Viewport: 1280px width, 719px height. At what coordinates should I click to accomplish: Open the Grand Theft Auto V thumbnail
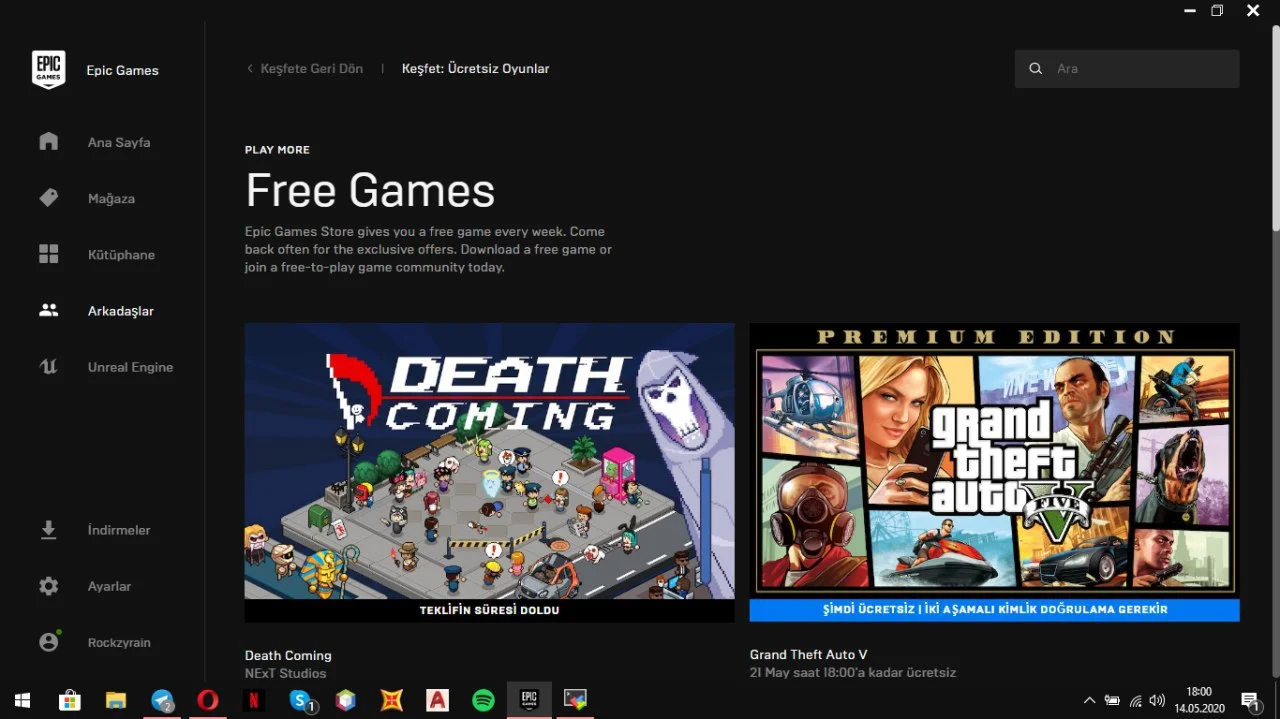(x=994, y=461)
